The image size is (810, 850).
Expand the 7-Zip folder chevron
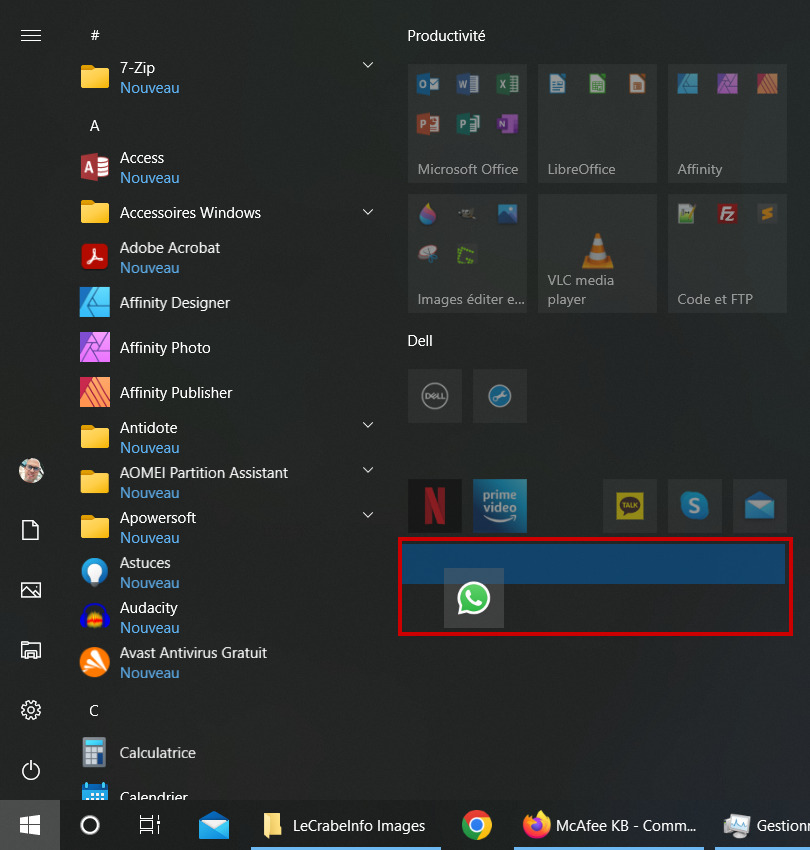(x=368, y=65)
